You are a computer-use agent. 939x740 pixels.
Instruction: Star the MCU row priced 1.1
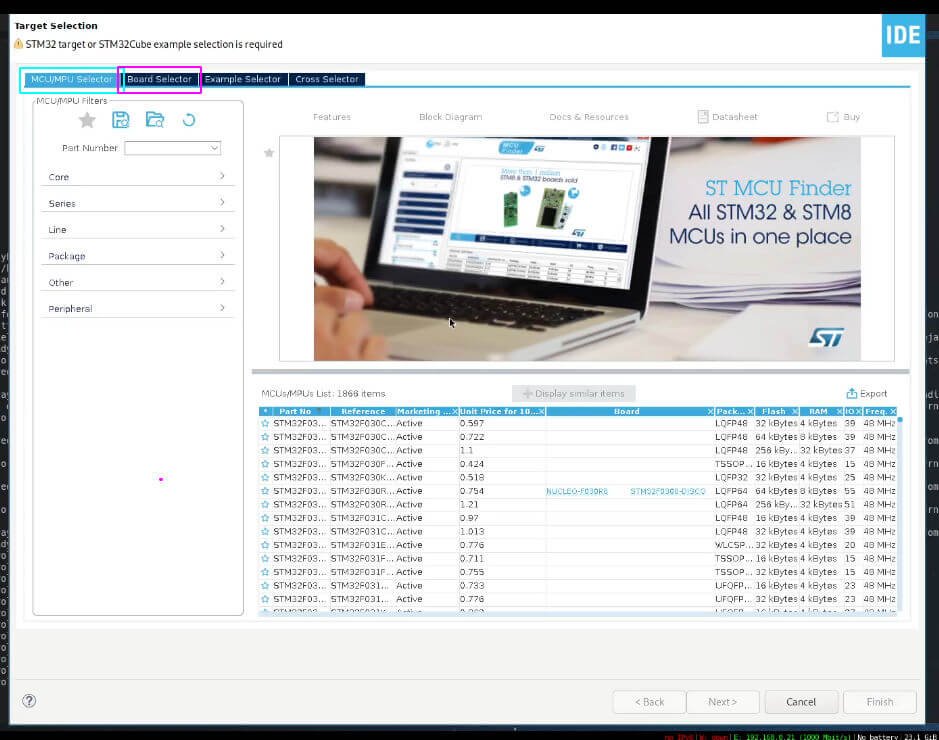click(265, 450)
